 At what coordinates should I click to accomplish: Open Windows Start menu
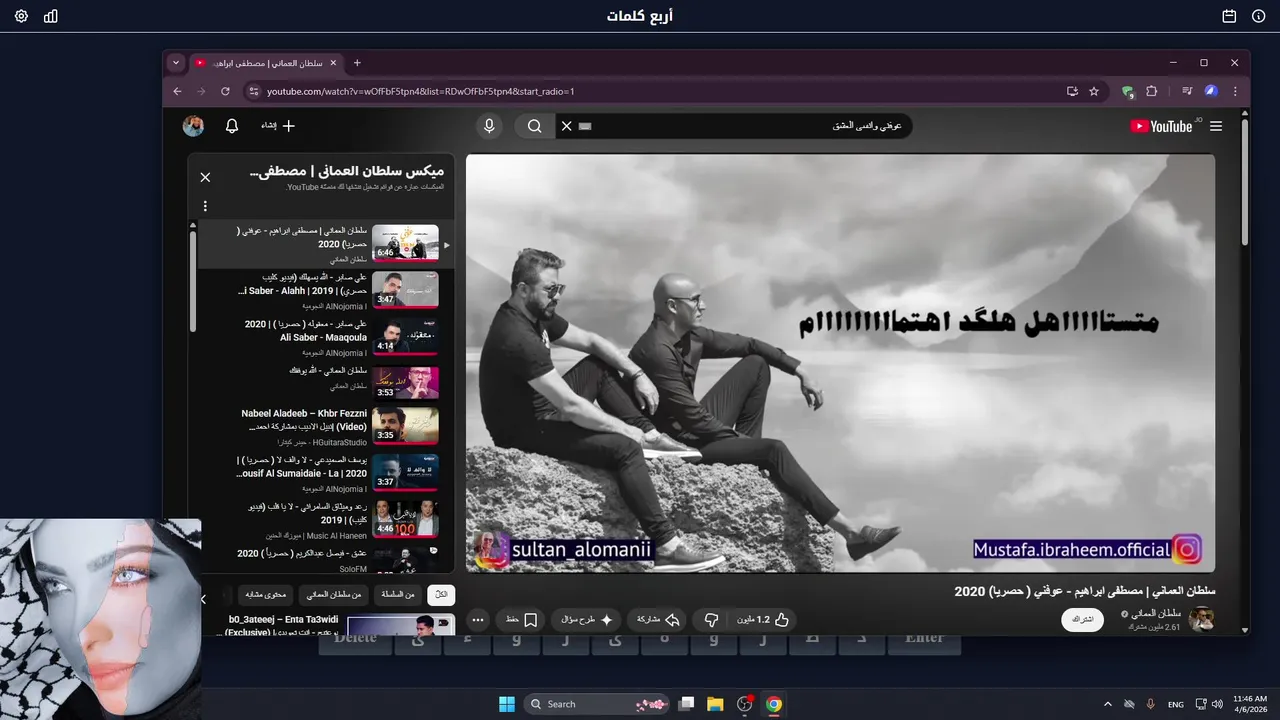coord(507,704)
